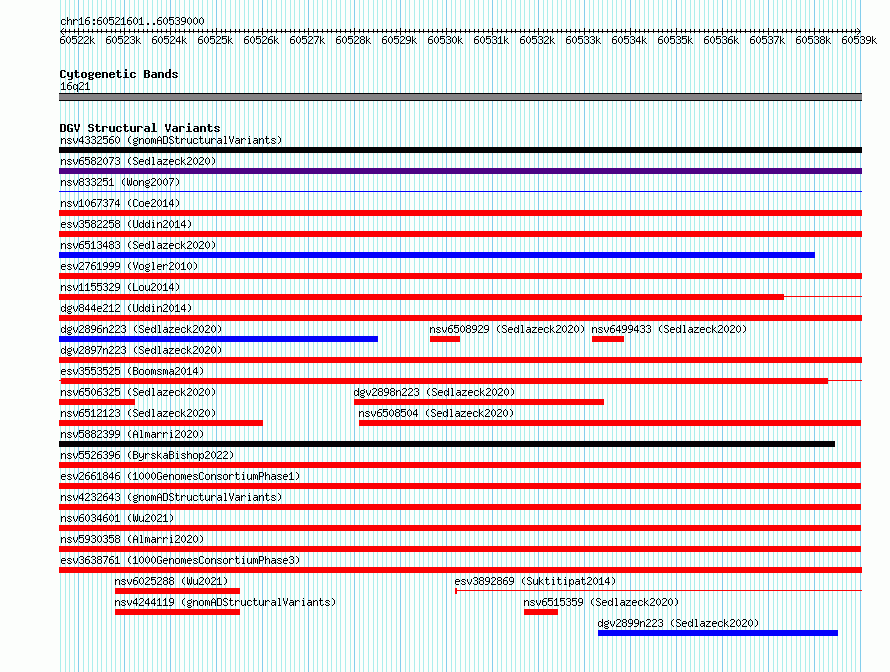Click the Cytogenetic Bands track title
The width and height of the screenshot is (890, 672).
(x=119, y=74)
